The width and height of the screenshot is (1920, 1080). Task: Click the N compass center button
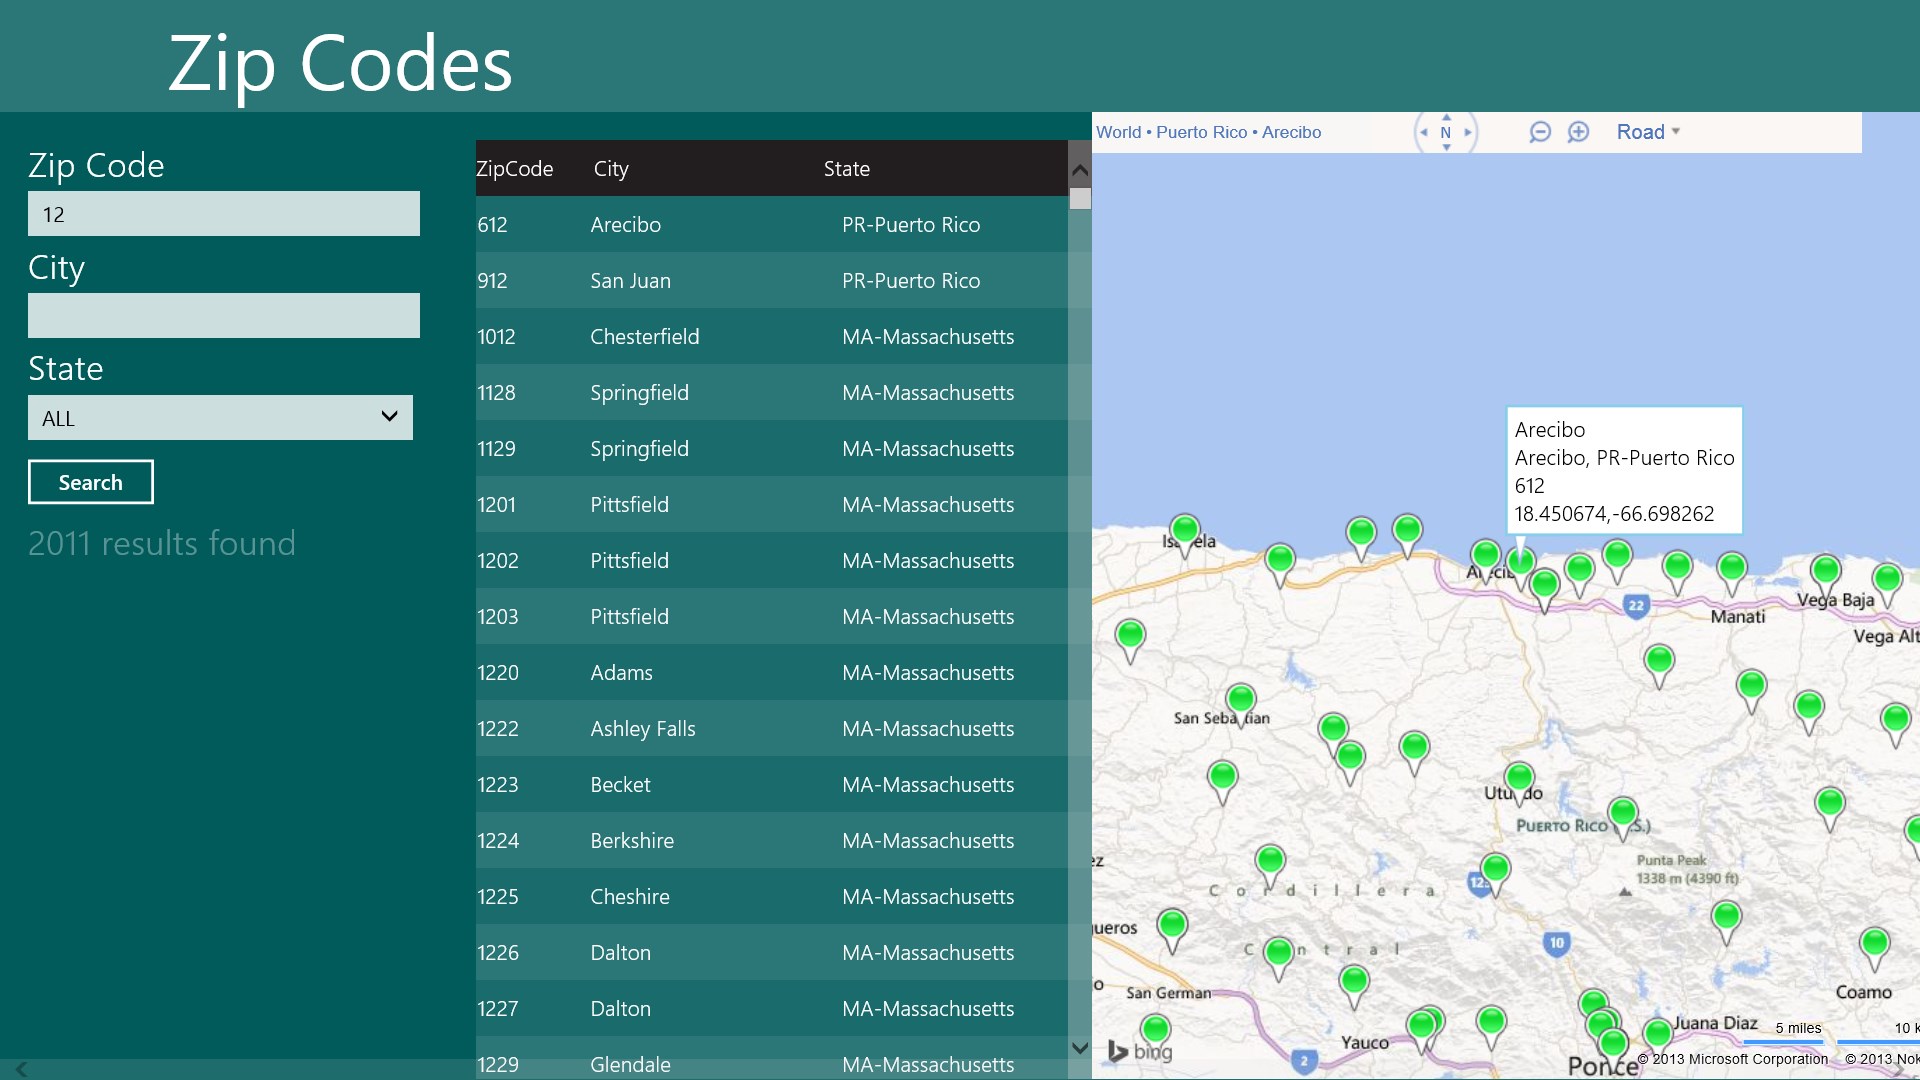coord(1446,132)
